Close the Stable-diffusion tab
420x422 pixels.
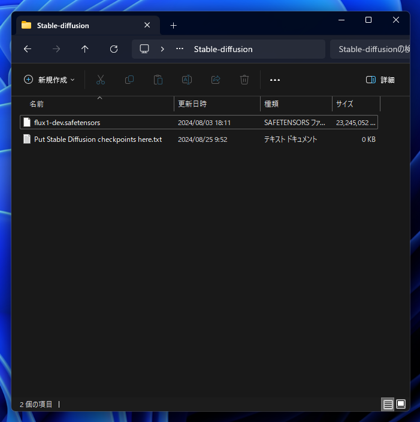[x=147, y=25]
